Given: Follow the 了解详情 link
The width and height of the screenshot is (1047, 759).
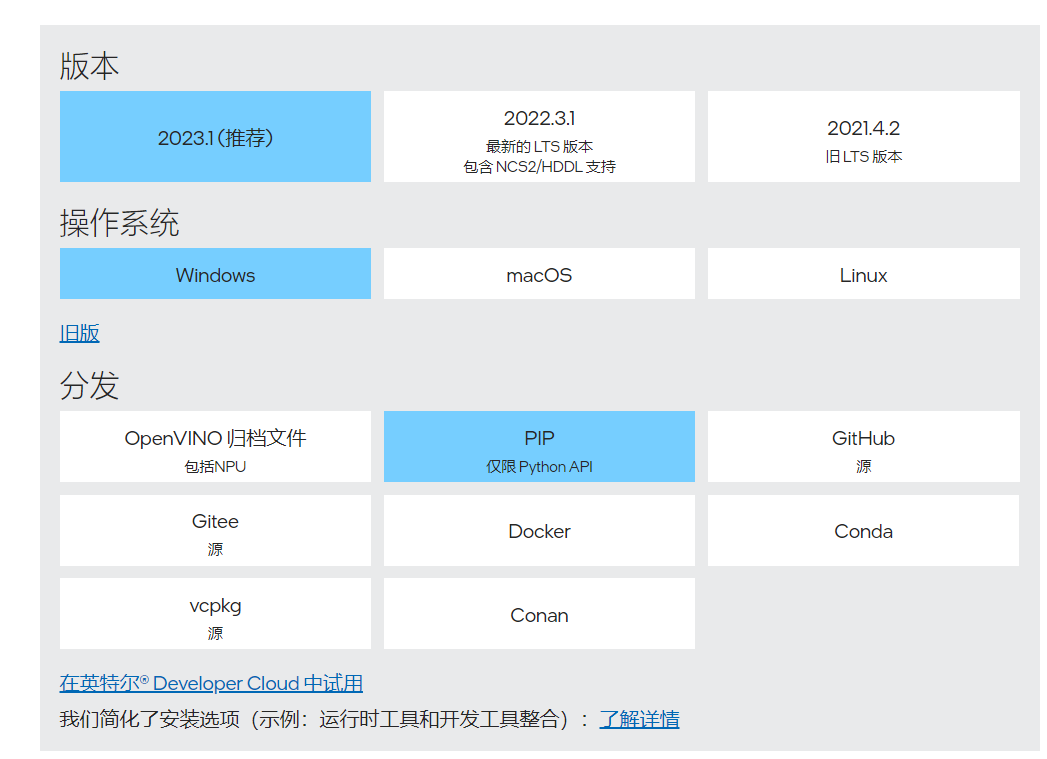Looking at the screenshot, I should coord(639,719).
